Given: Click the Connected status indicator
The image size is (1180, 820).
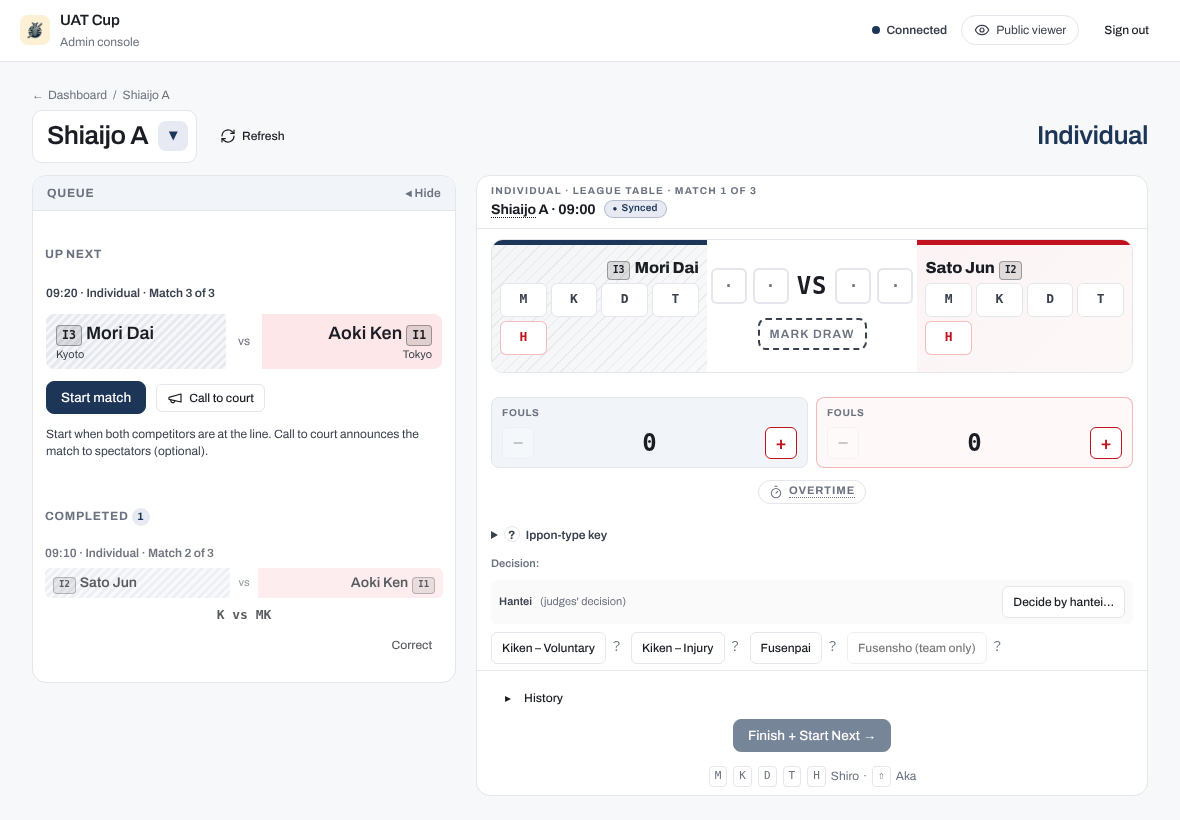Looking at the screenshot, I should click(x=909, y=30).
